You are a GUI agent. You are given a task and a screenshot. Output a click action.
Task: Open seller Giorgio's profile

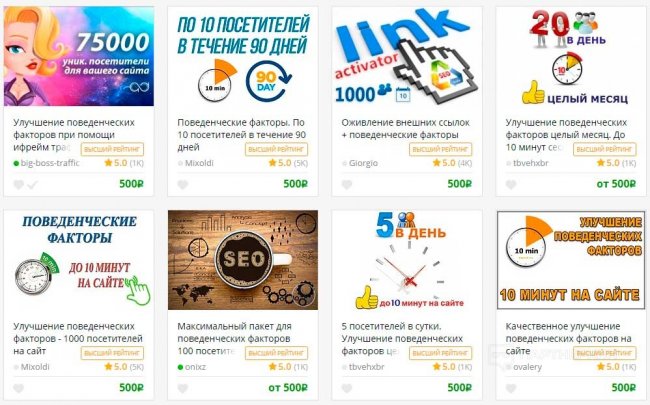click(x=363, y=163)
